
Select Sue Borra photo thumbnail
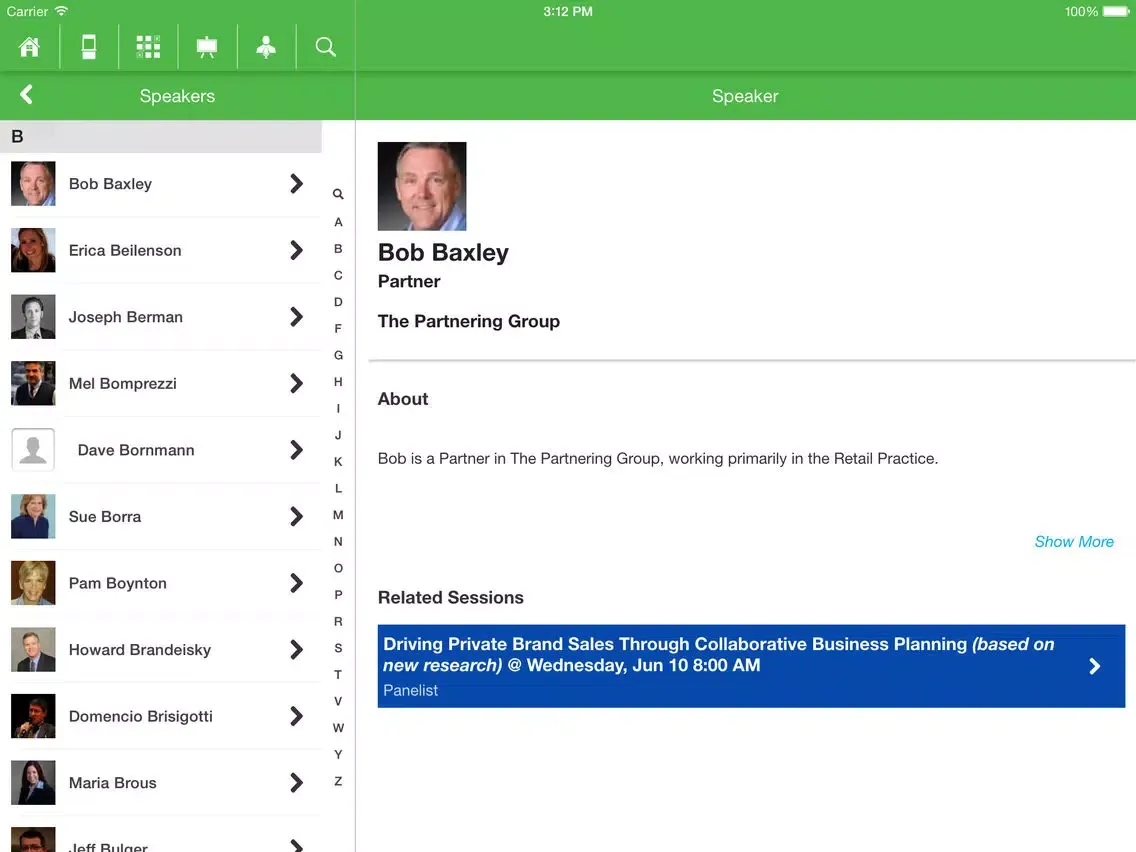tap(33, 517)
